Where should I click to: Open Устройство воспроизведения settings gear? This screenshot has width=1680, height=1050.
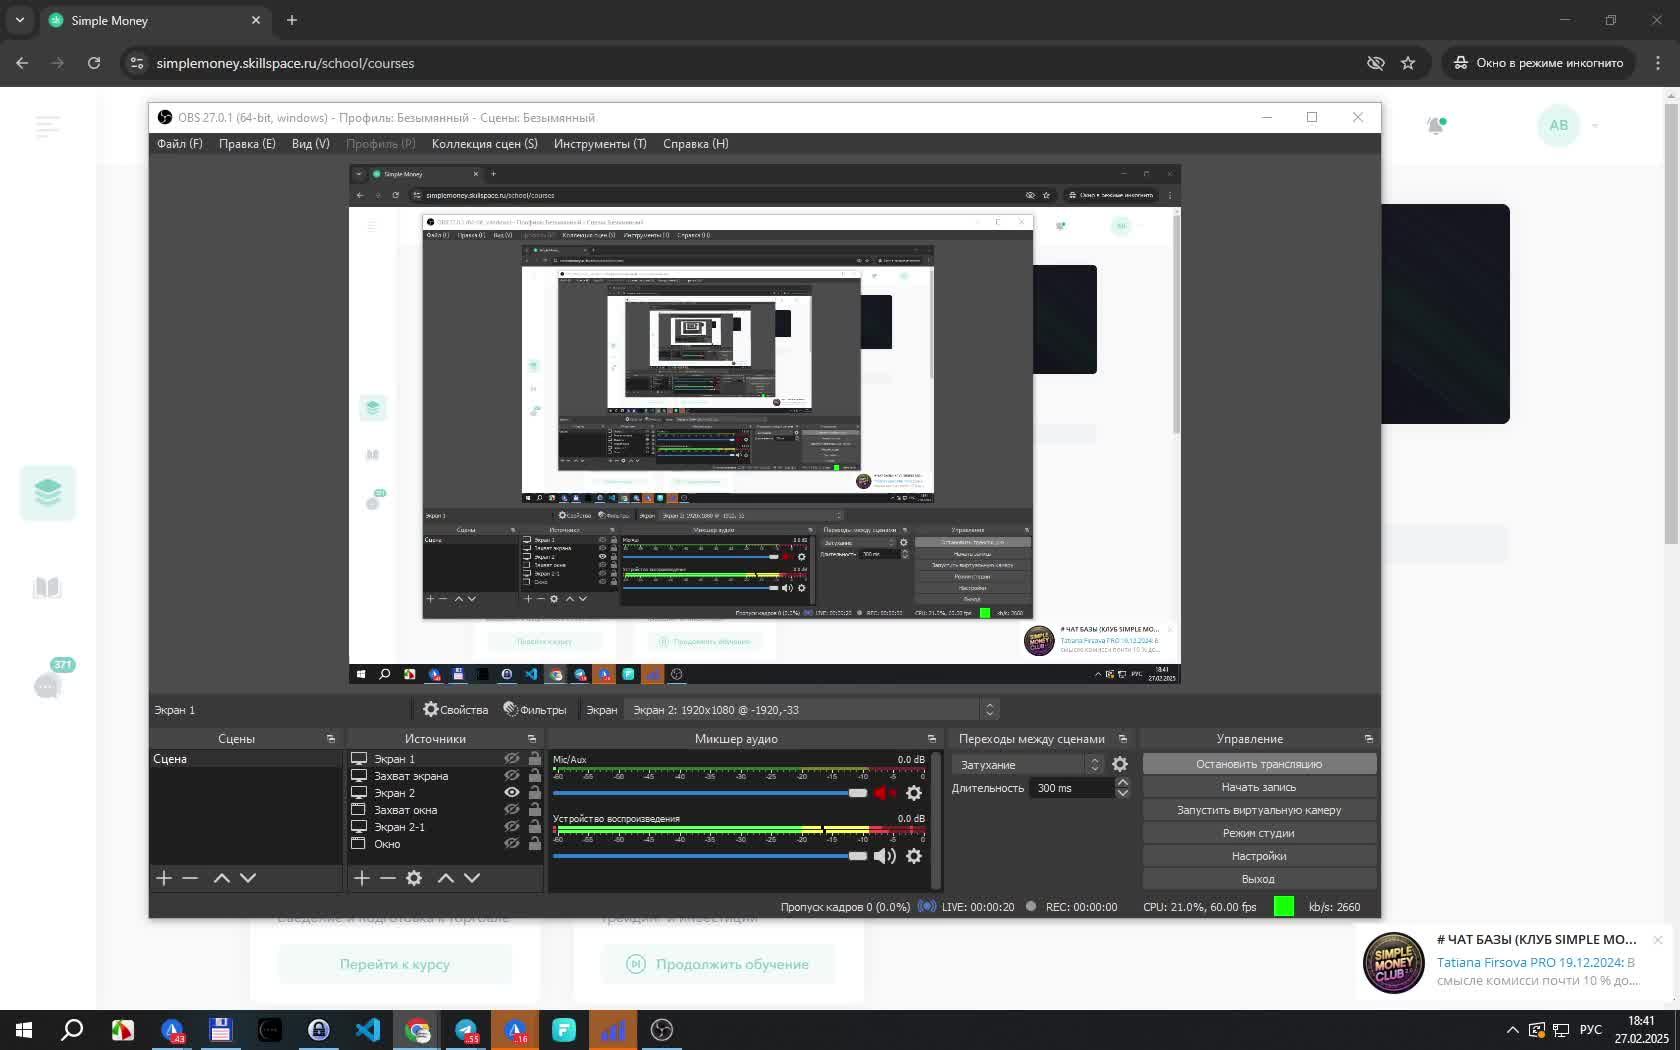914,856
